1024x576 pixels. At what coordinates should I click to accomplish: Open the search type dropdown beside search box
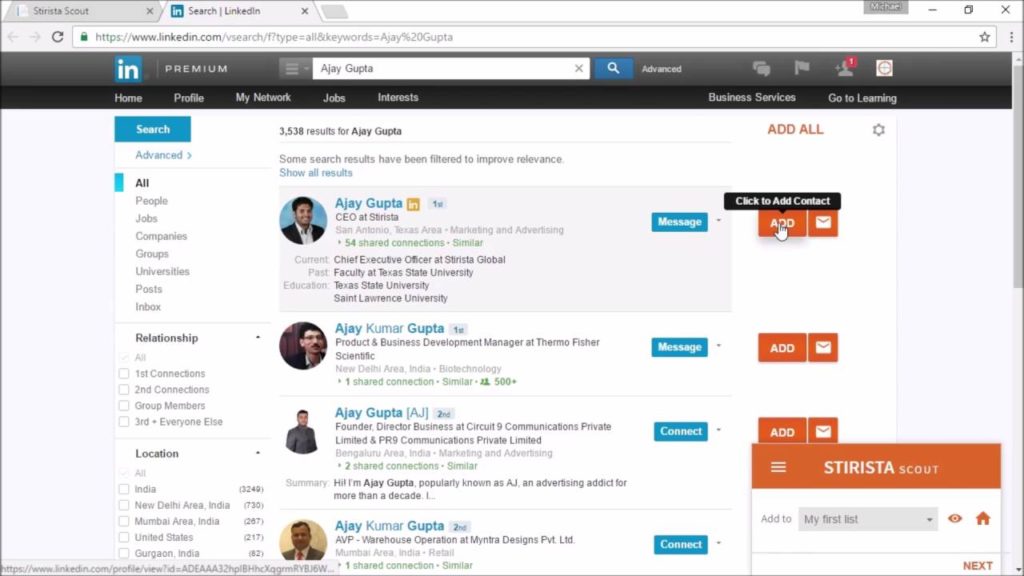tap(295, 68)
